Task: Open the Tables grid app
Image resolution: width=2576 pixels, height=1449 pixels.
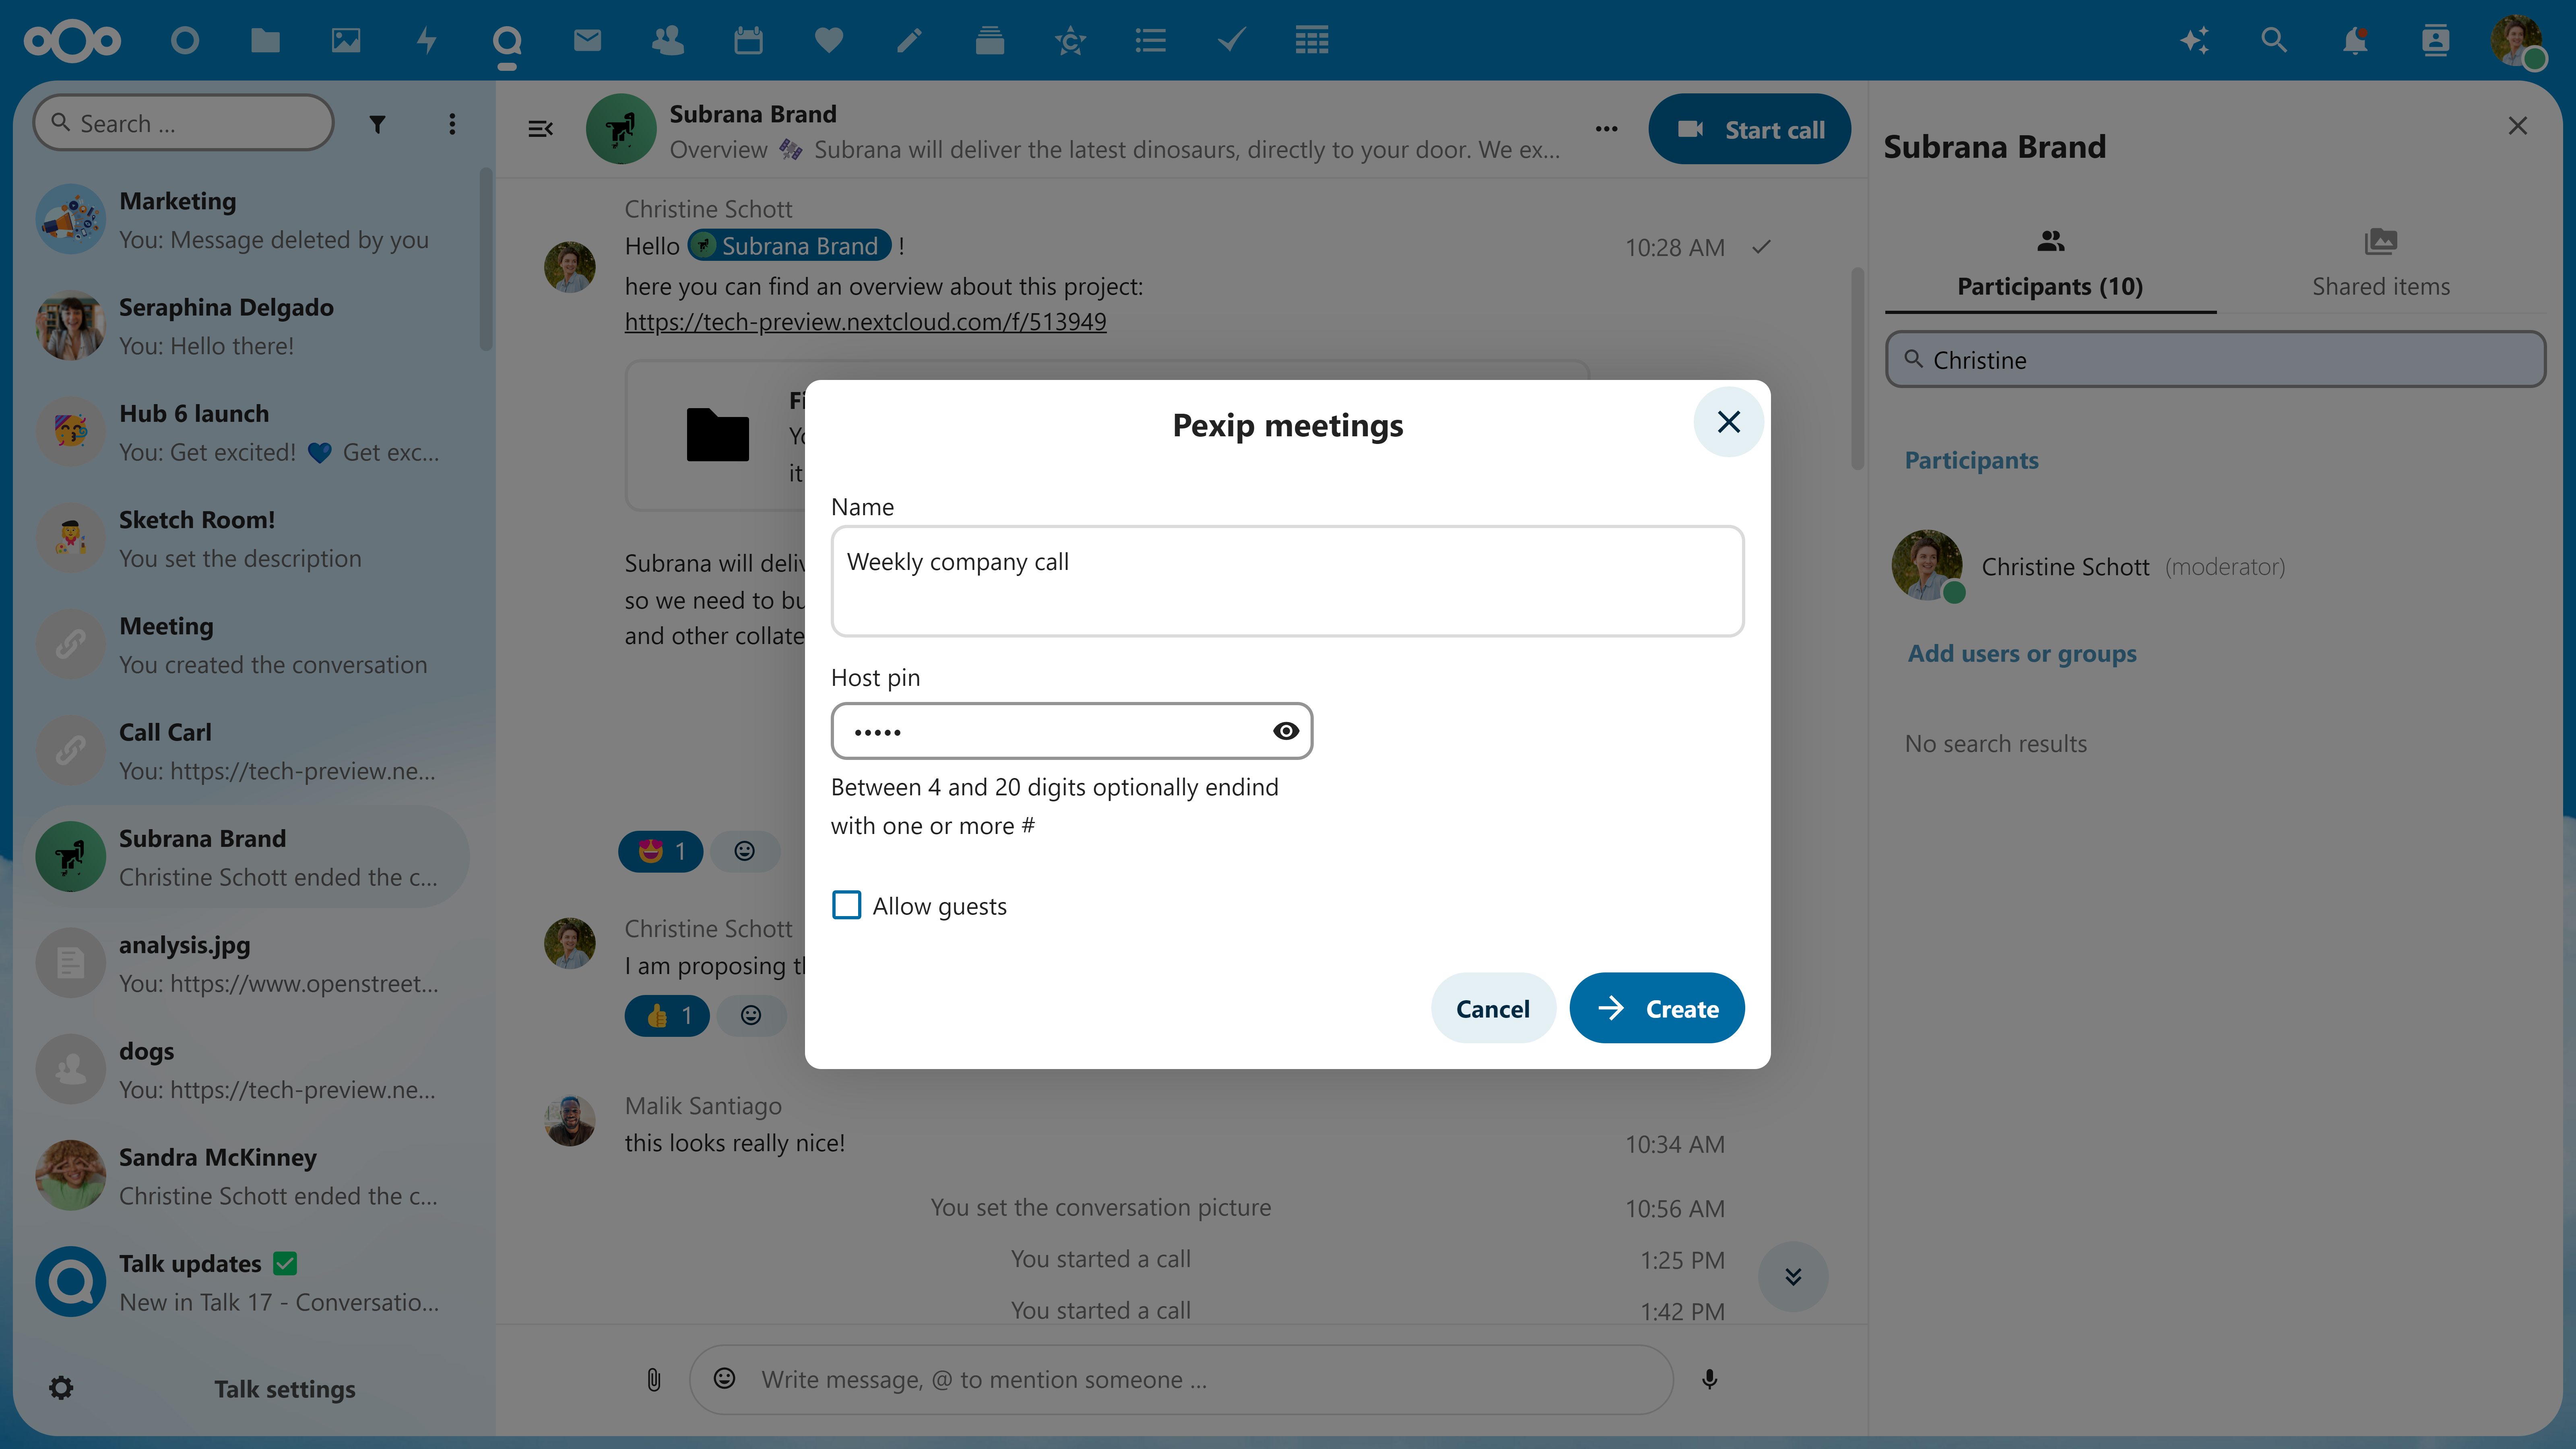Action: coord(1312,41)
